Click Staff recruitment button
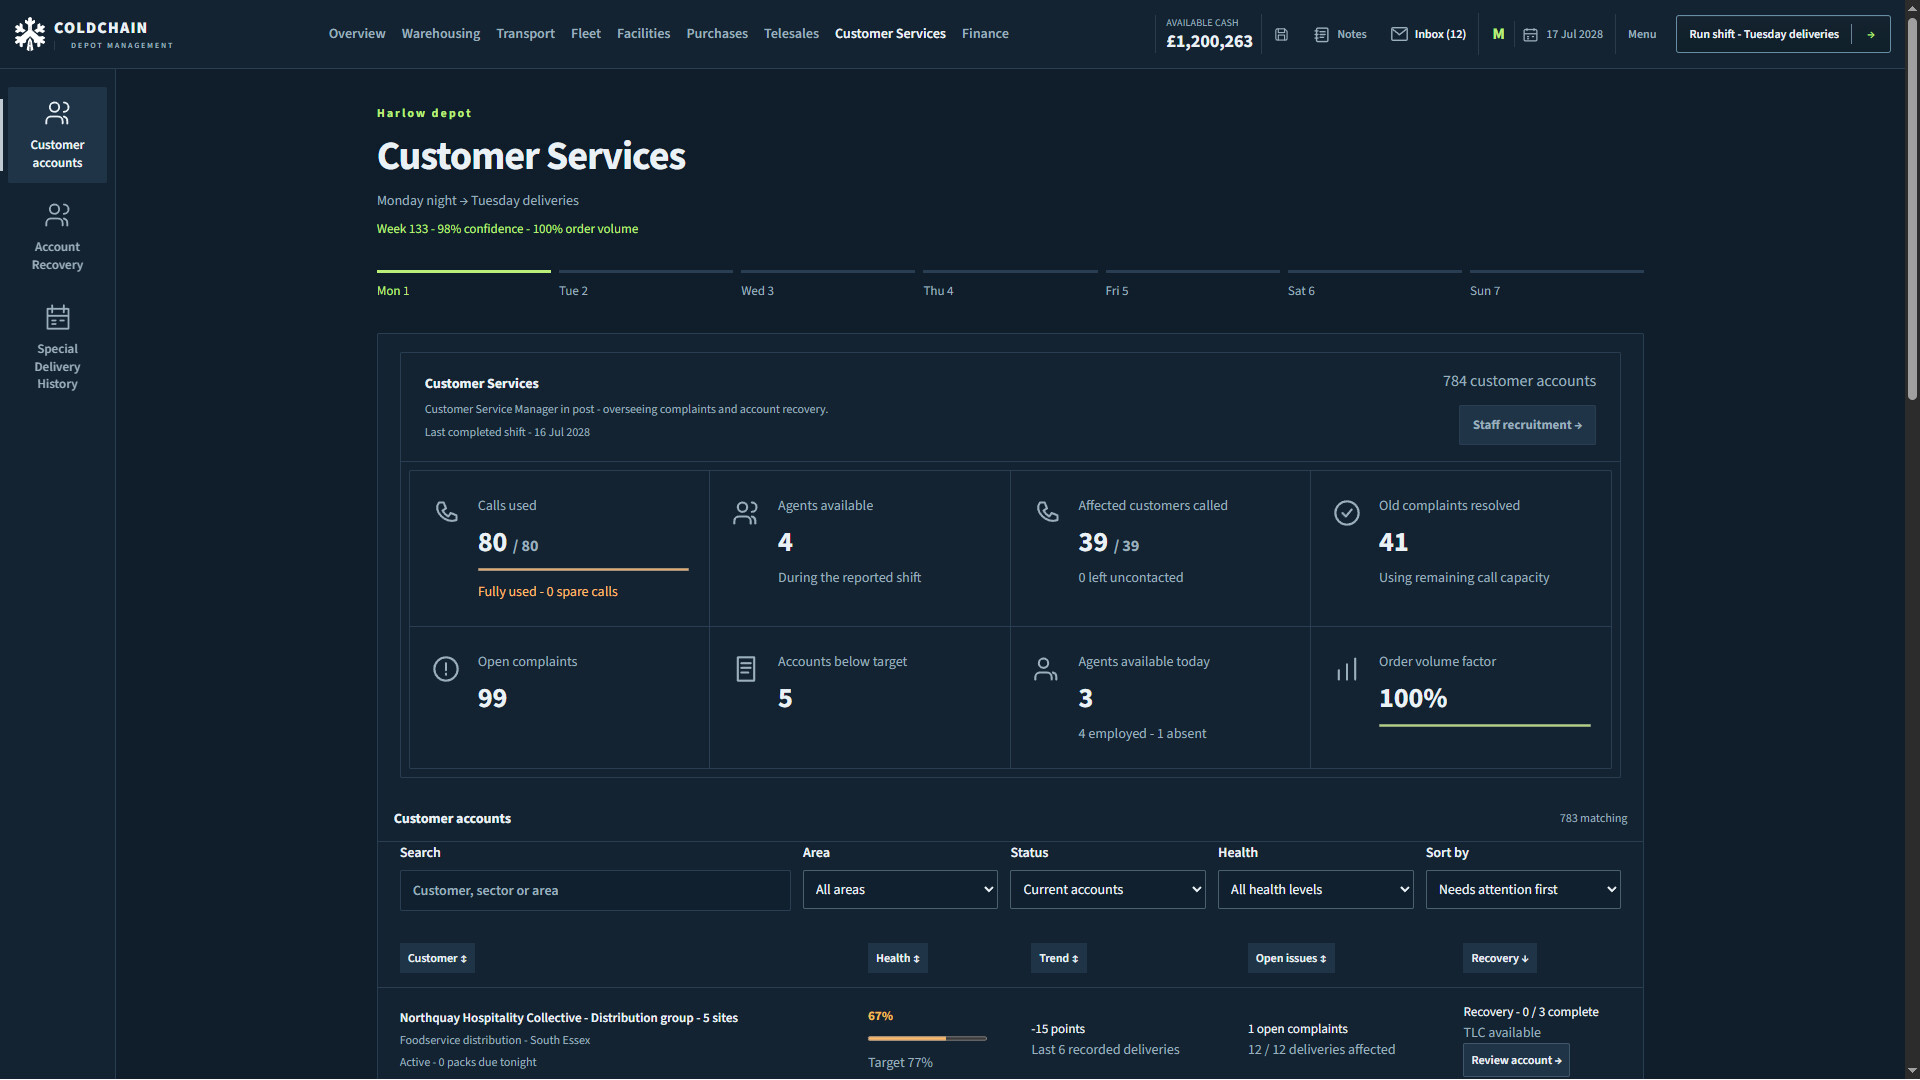The width and height of the screenshot is (1920, 1080). (x=1527, y=425)
